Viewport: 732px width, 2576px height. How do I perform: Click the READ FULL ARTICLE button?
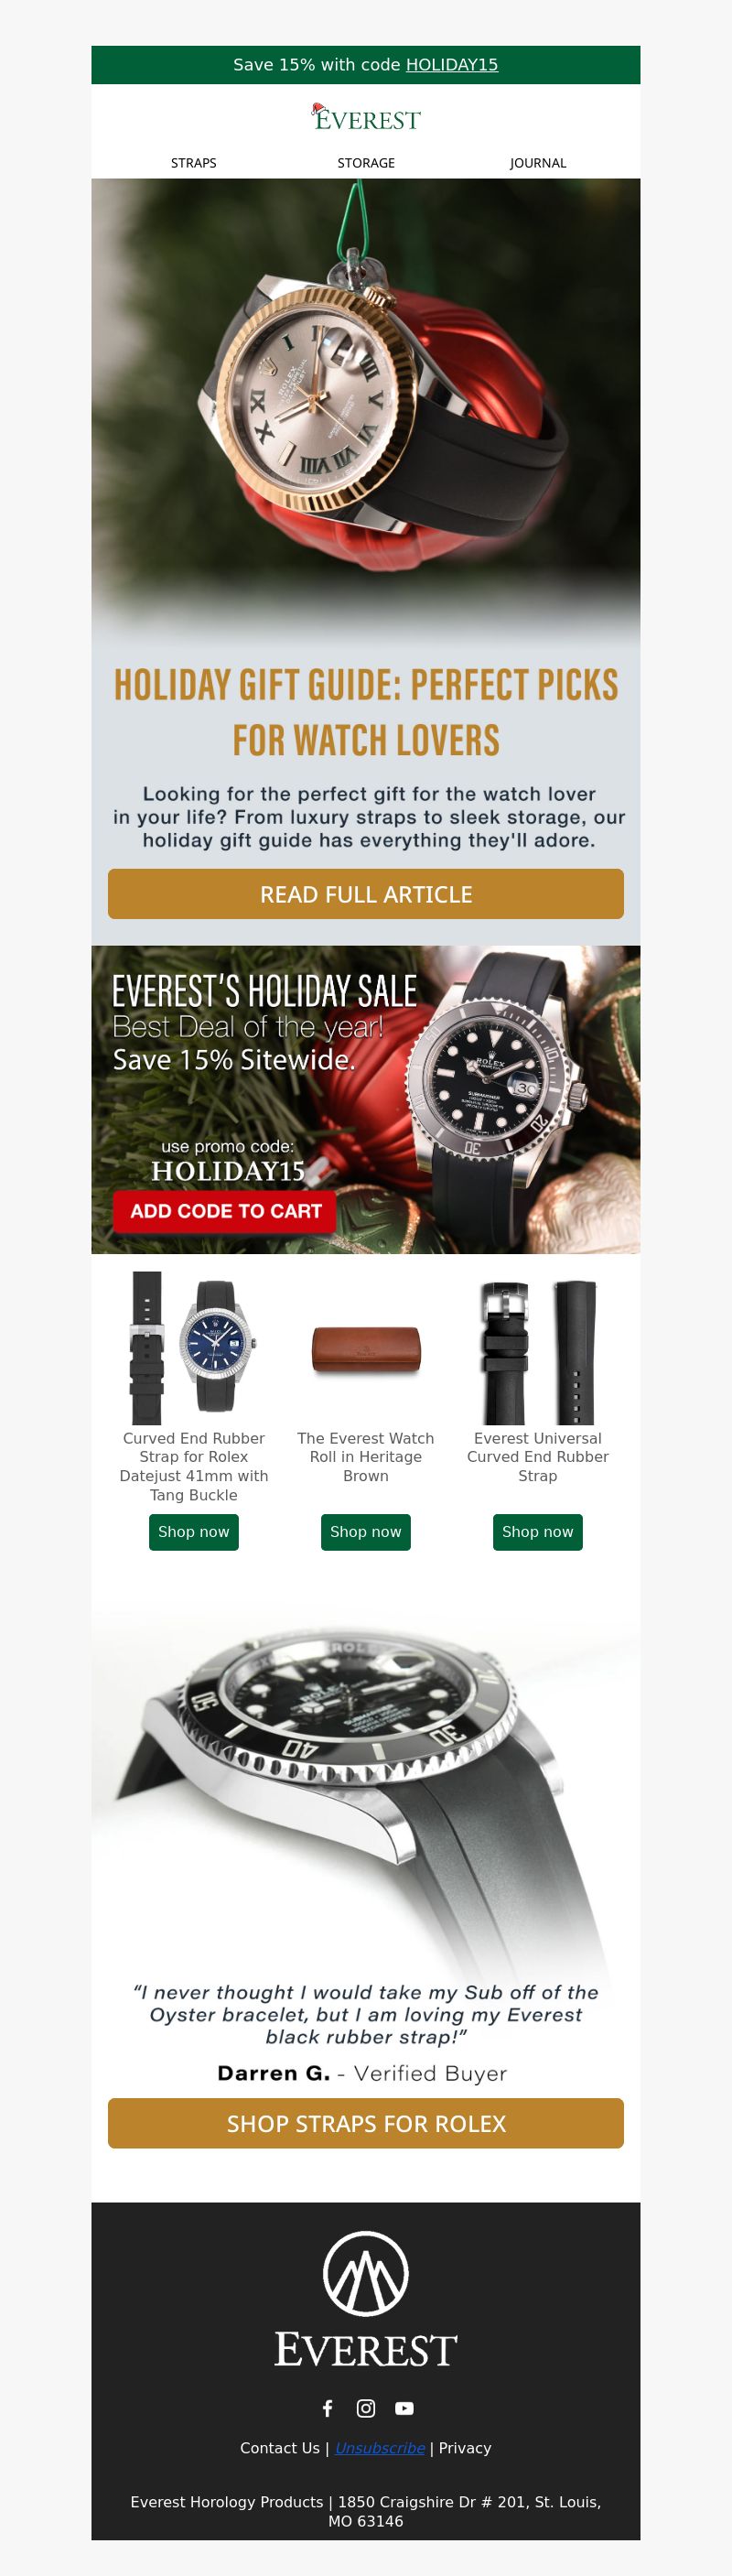click(x=366, y=894)
